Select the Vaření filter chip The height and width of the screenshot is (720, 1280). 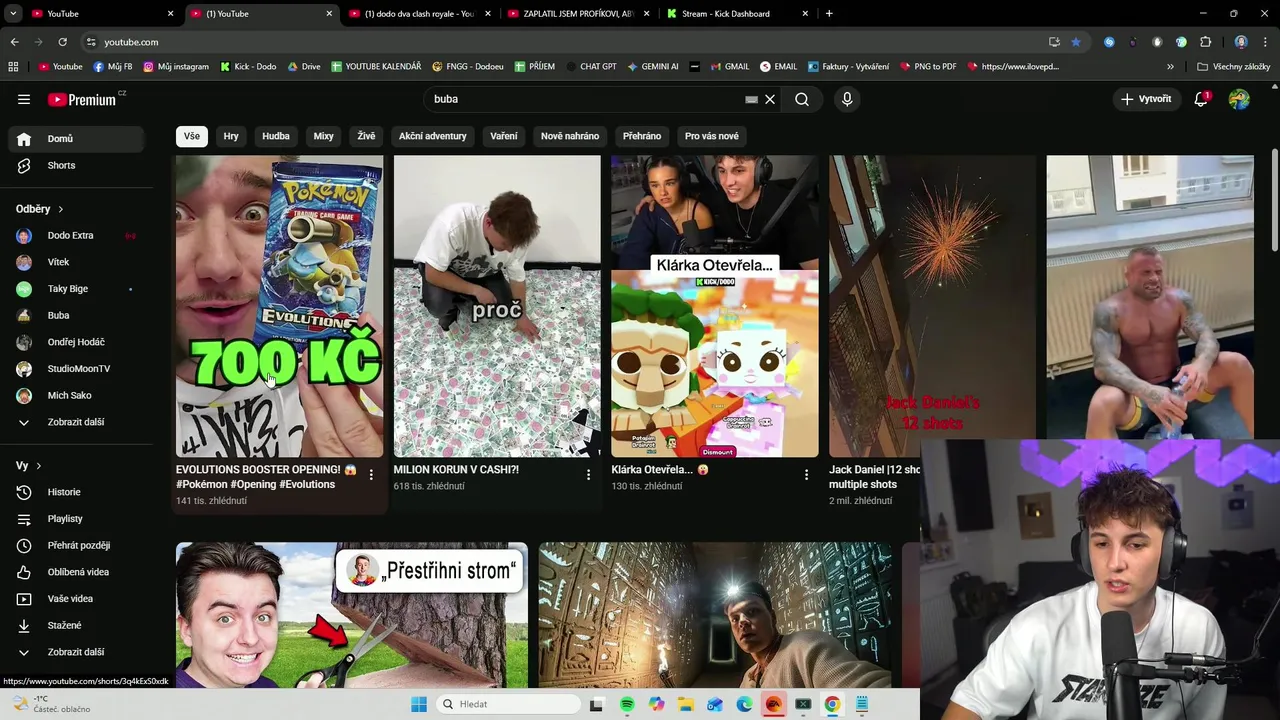[x=504, y=136]
